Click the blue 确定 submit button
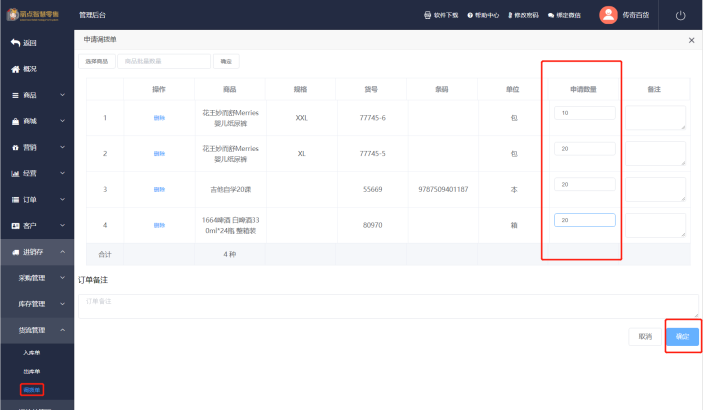Image resolution: width=703 pixels, height=410 pixels. click(682, 336)
